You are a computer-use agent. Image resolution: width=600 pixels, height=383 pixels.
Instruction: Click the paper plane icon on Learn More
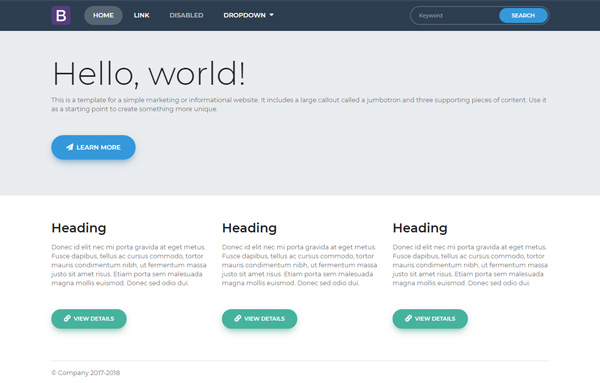pos(70,147)
